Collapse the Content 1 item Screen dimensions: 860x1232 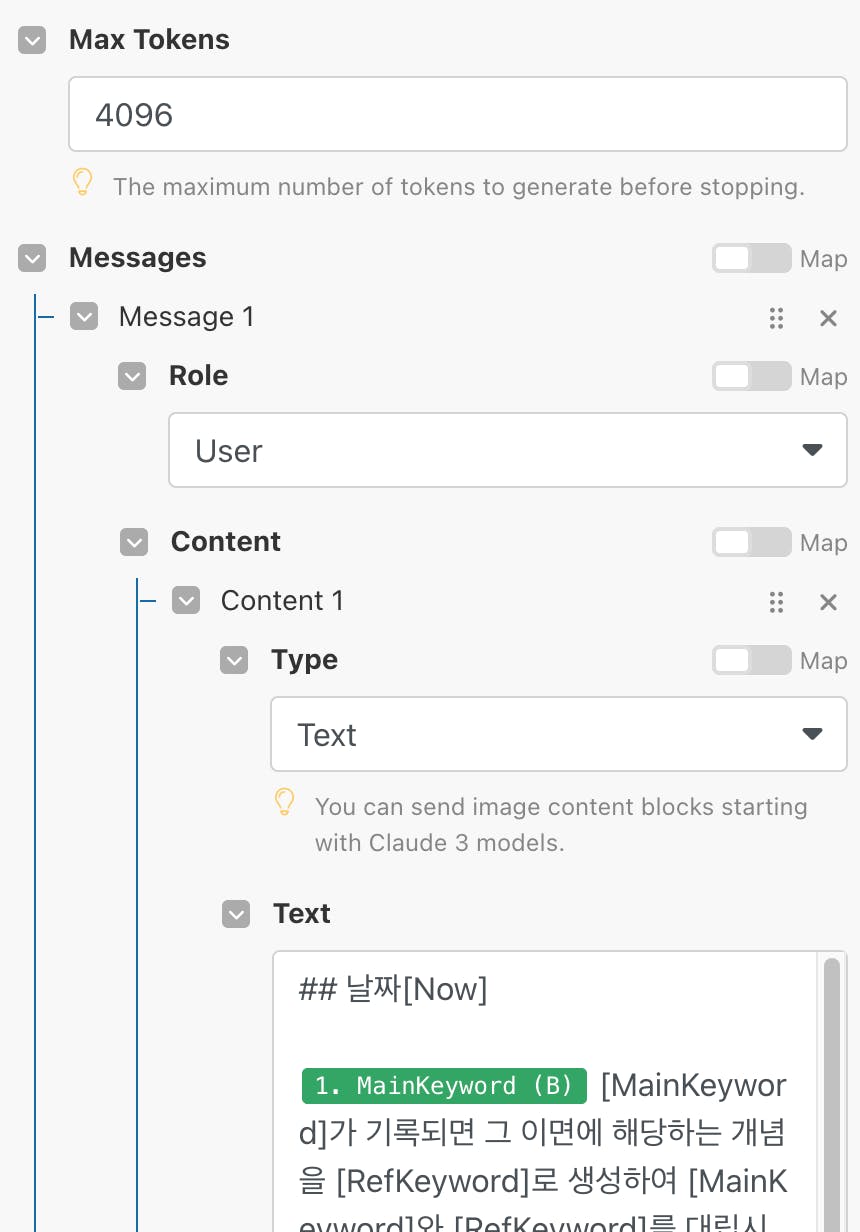coord(186,601)
